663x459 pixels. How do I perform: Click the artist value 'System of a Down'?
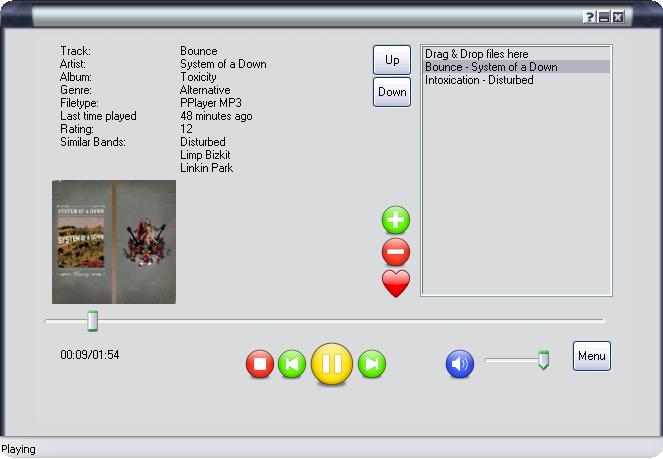tap(223, 64)
